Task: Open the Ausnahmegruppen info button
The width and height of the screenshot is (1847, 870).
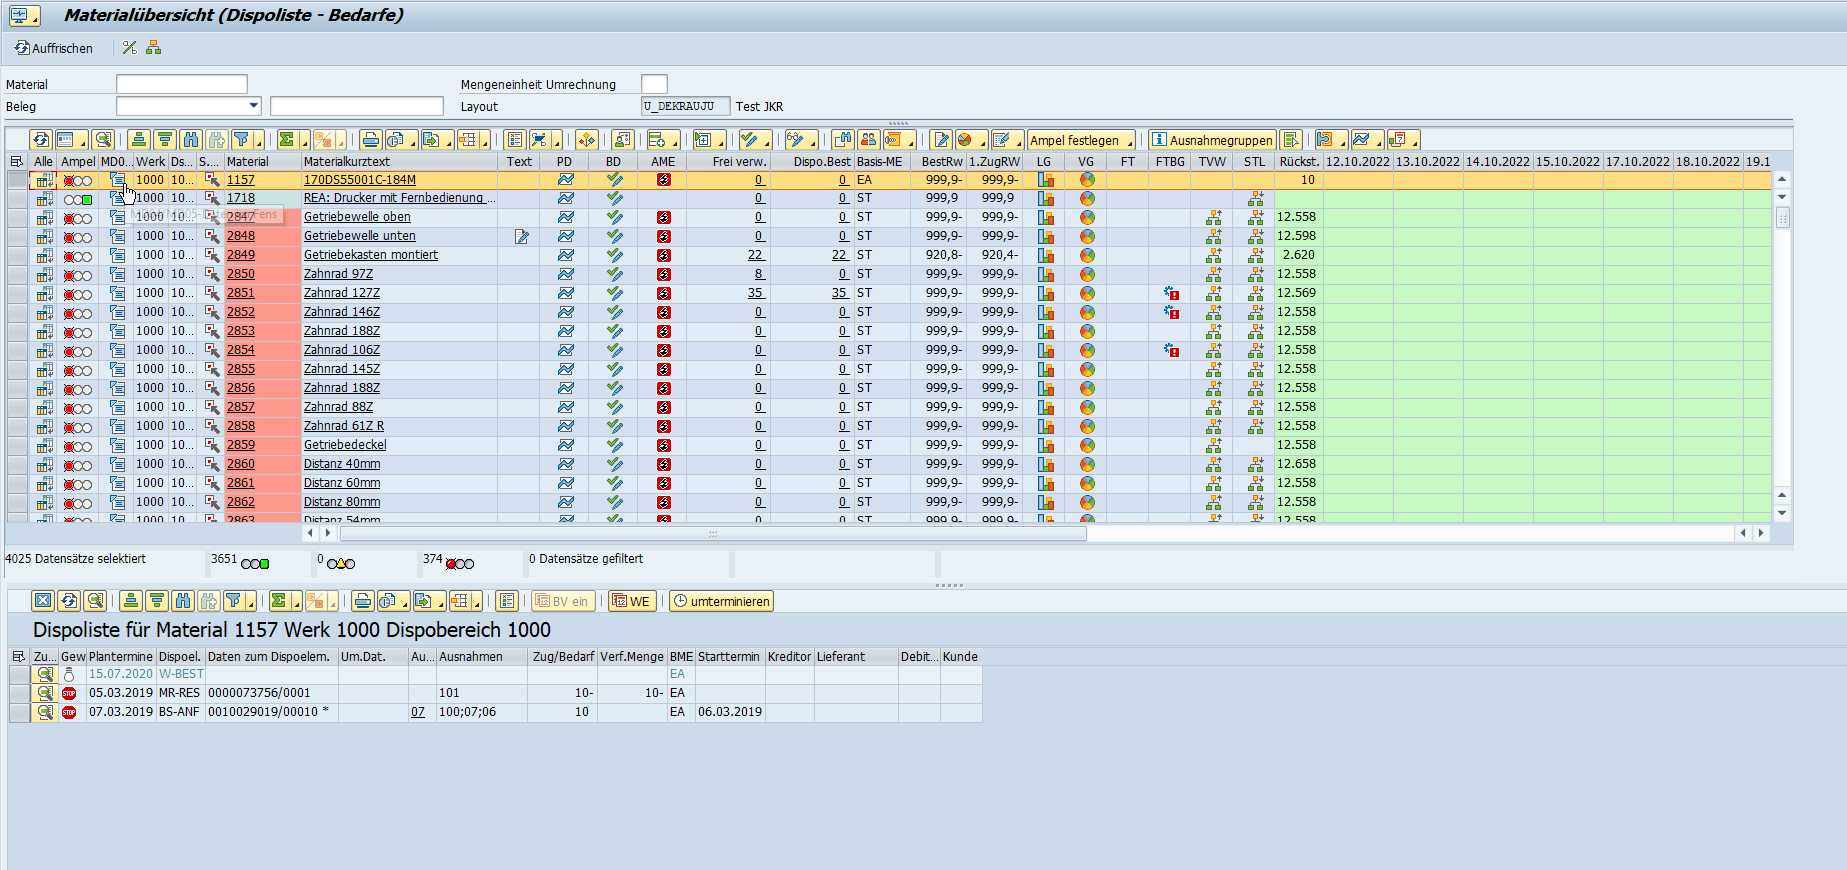Action: point(1211,140)
